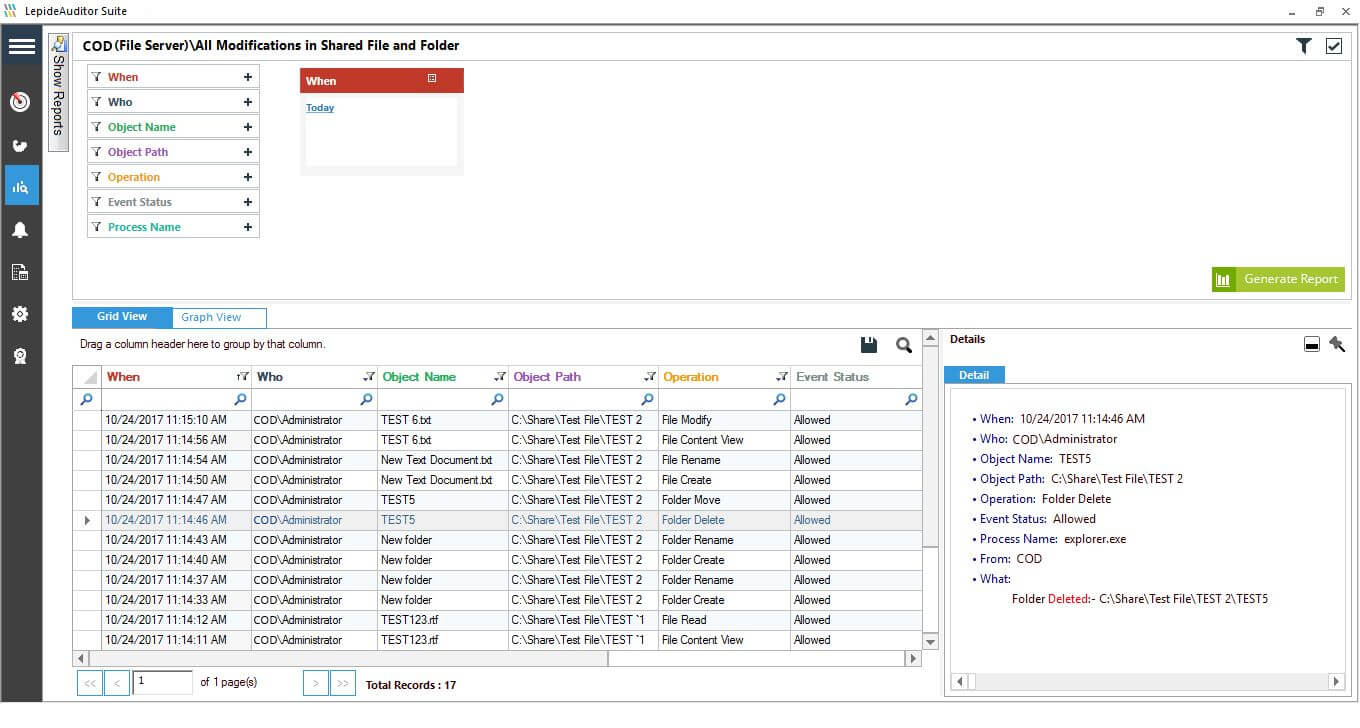Select the Detail tab in Details pane
The image size is (1360, 728).
click(974, 375)
